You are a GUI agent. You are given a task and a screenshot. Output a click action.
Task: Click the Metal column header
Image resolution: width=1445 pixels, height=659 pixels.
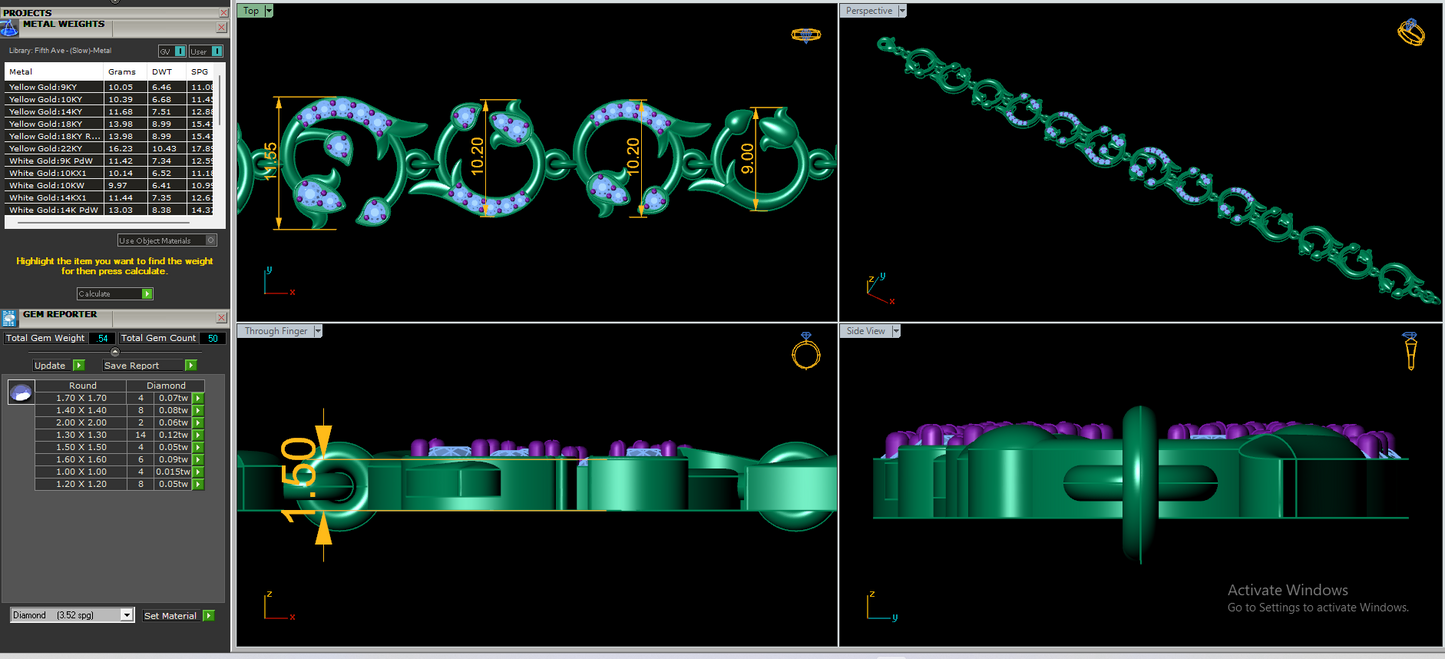[x=54, y=72]
